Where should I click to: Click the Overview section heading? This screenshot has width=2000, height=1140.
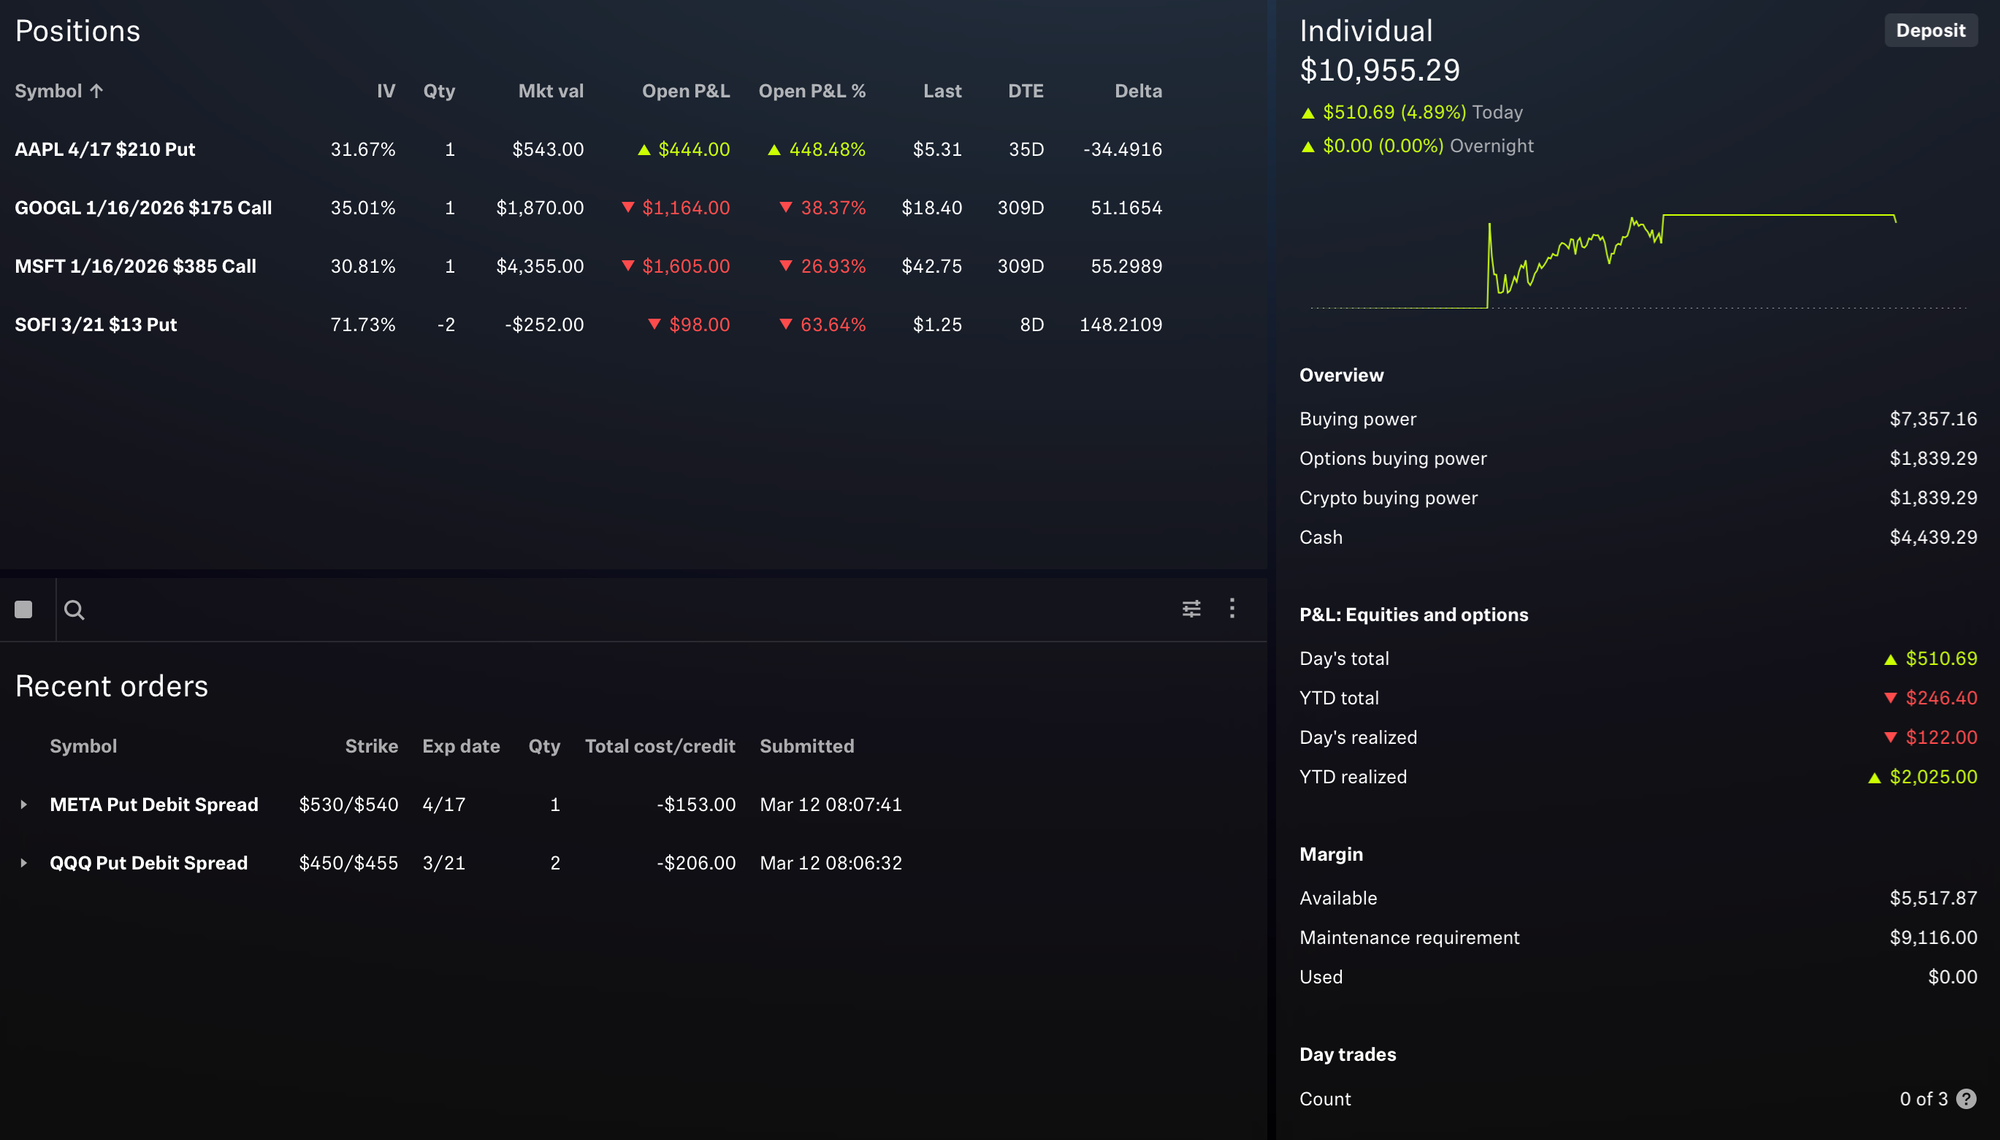tap(1341, 375)
